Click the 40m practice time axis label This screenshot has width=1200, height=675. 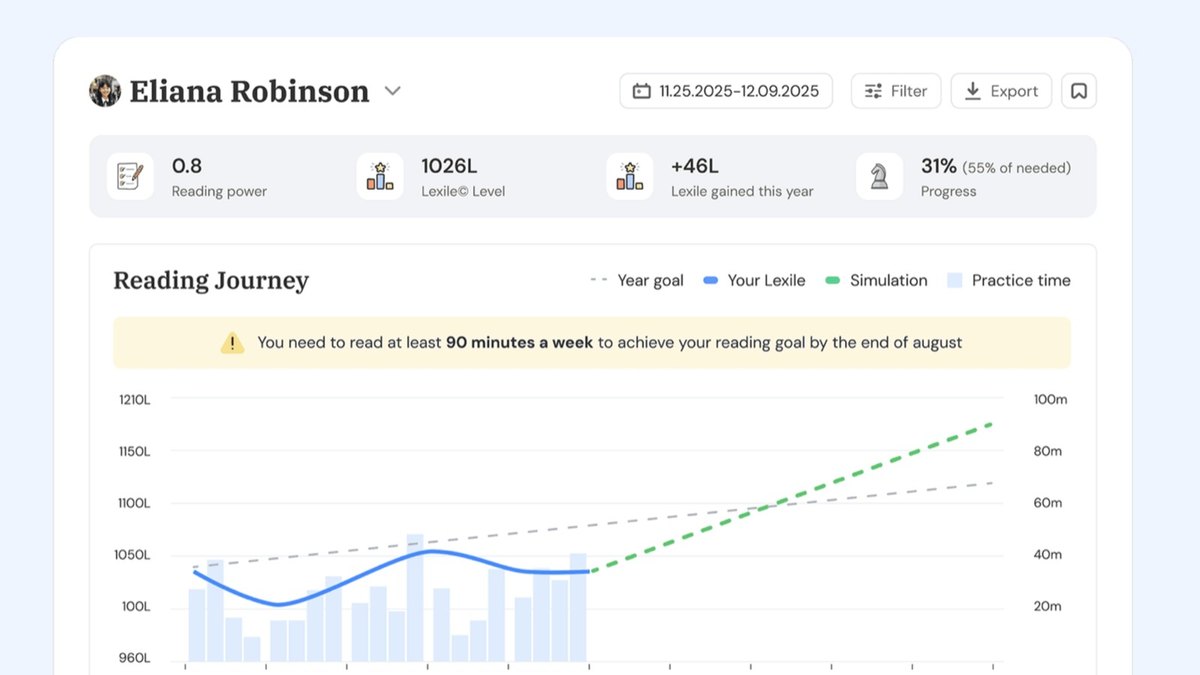(1048, 555)
